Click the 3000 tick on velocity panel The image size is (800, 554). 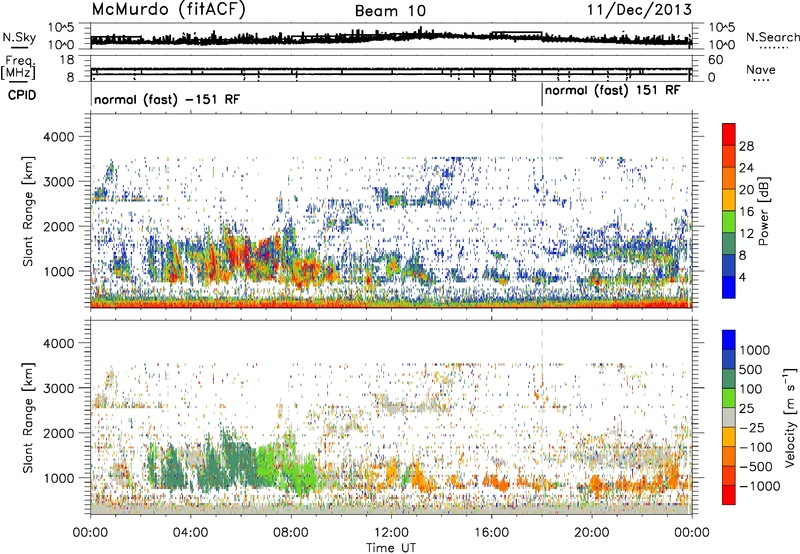click(x=59, y=388)
